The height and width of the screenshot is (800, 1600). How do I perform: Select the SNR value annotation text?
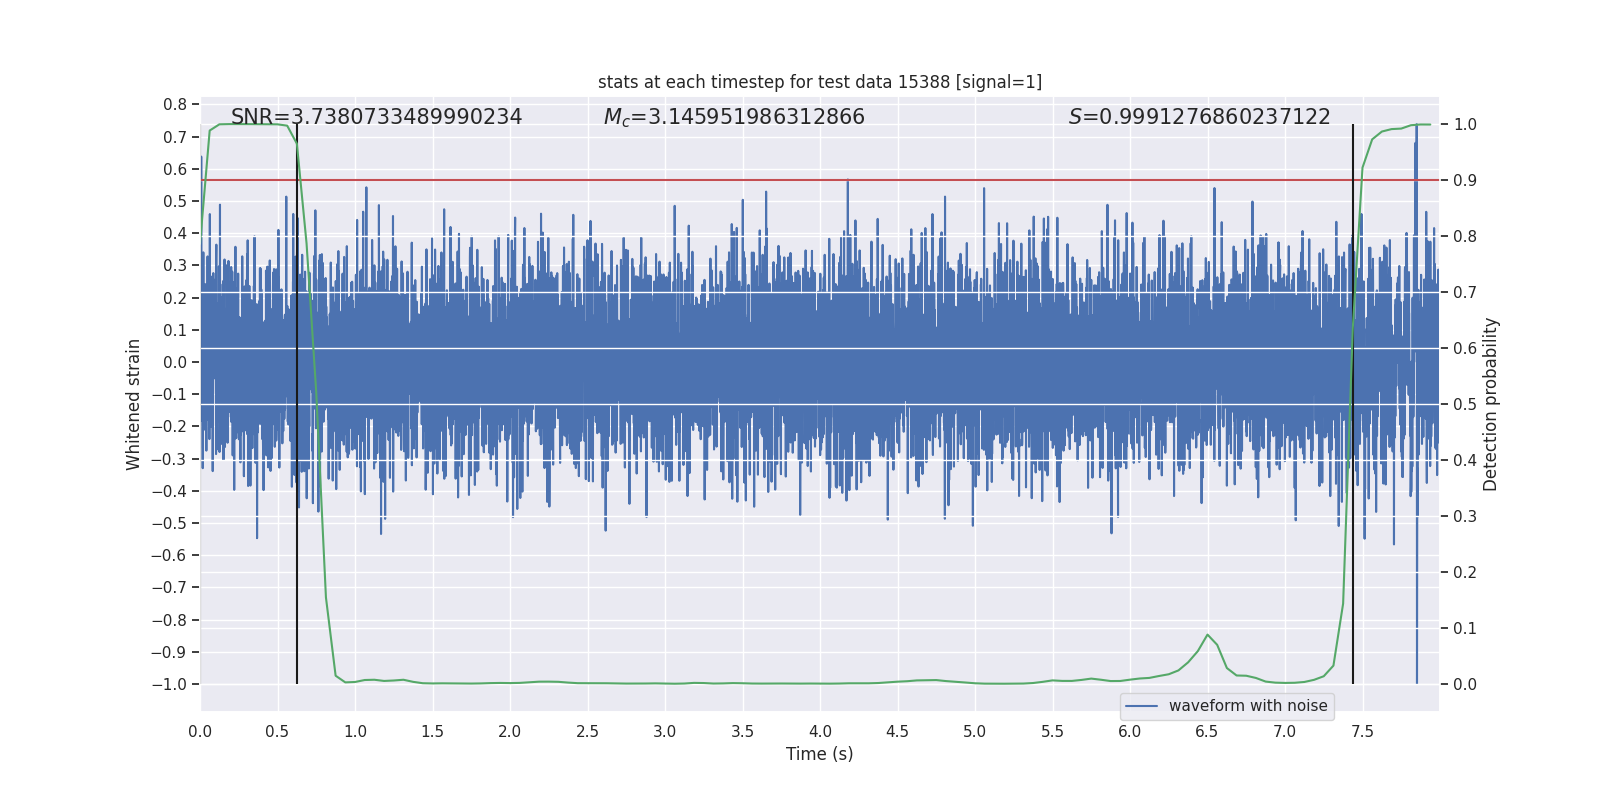(376, 117)
